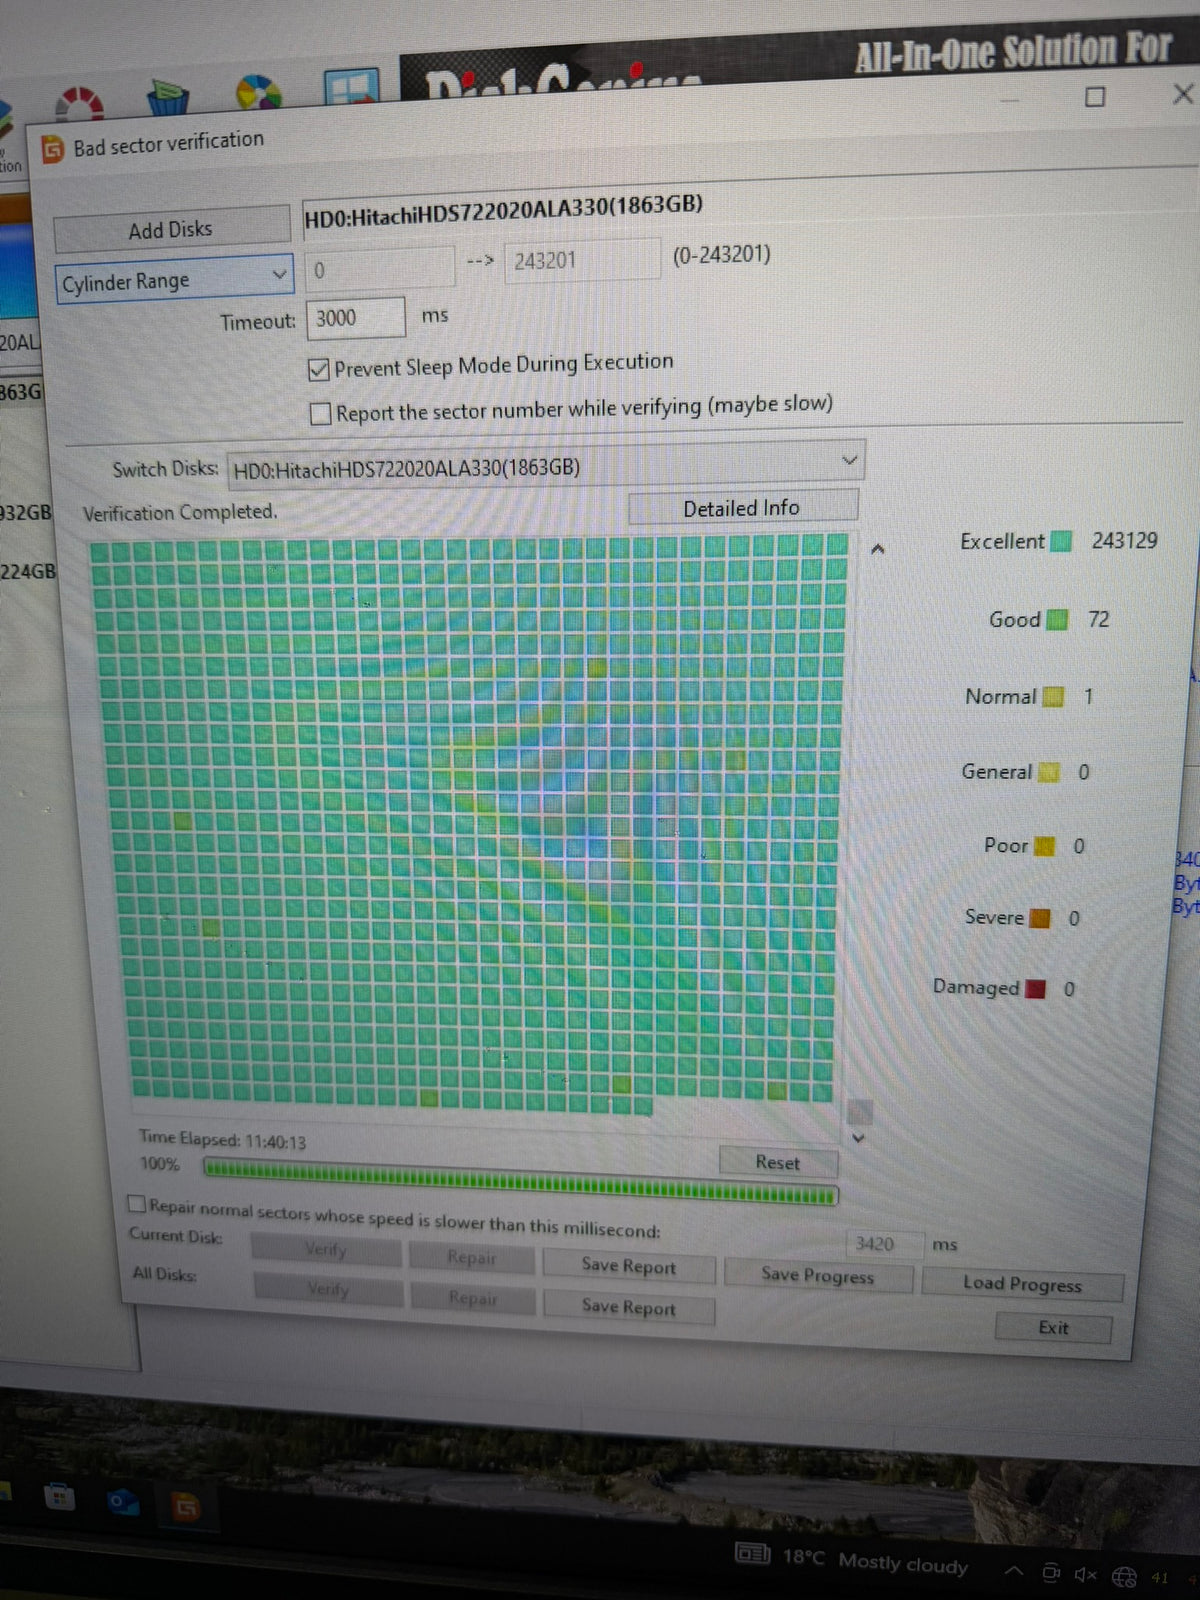Expand the Switch Disks dropdown
Image resolution: width=1200 pixels, height=1600 pixels.
(547, 465)
